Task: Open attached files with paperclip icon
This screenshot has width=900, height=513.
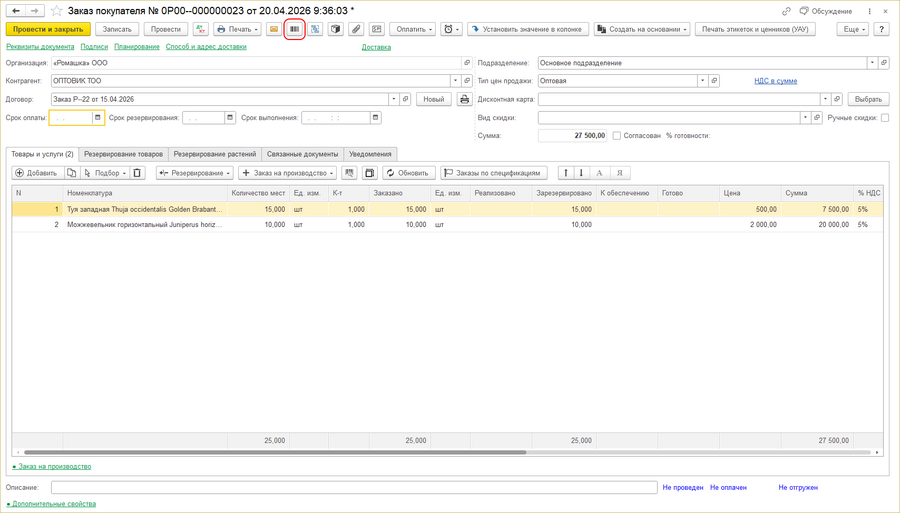Action: point(356,29)
